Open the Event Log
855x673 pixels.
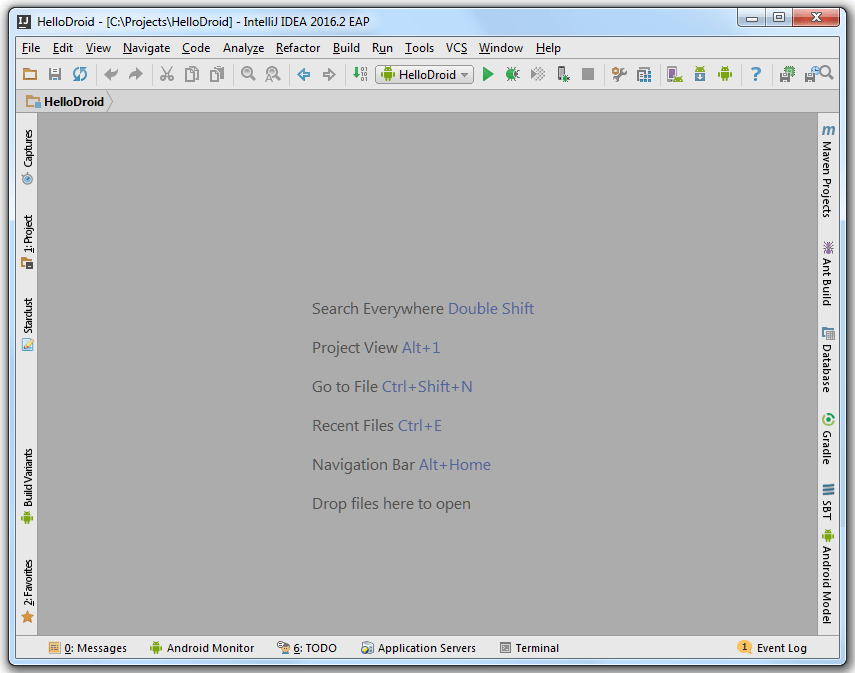(x=772, y=648)
